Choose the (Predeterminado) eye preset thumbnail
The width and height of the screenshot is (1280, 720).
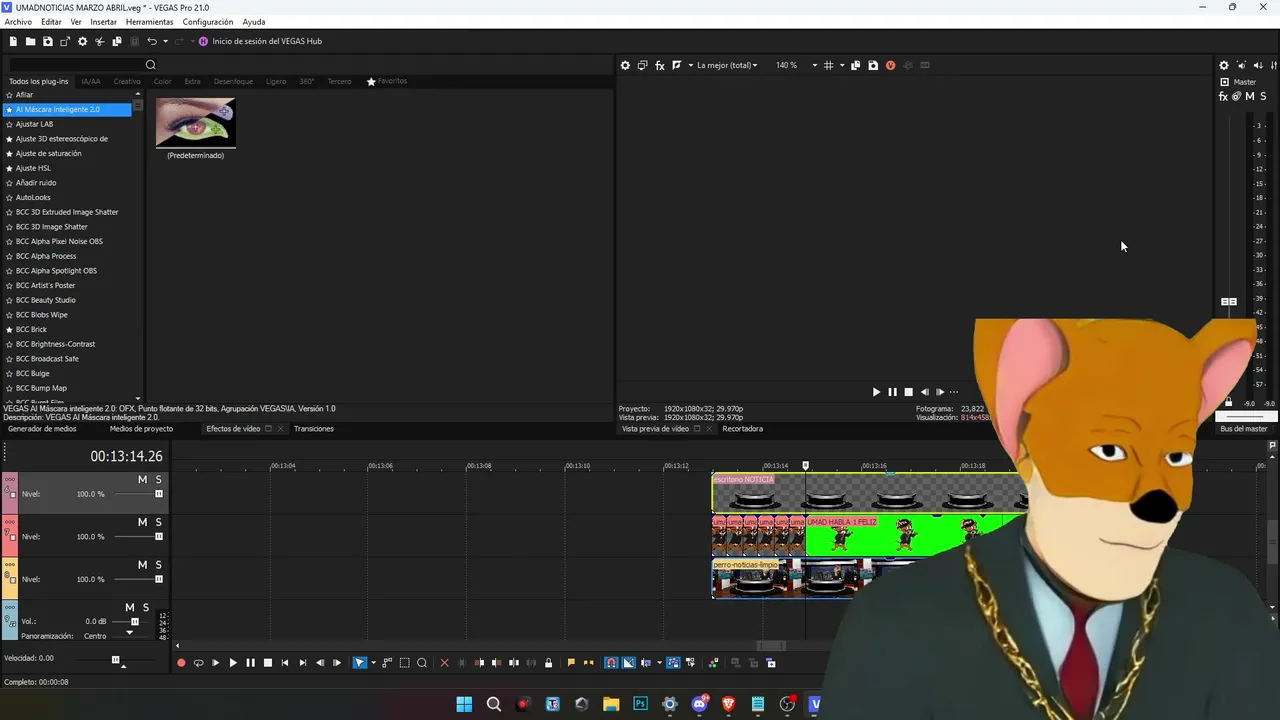click(196, 123)
